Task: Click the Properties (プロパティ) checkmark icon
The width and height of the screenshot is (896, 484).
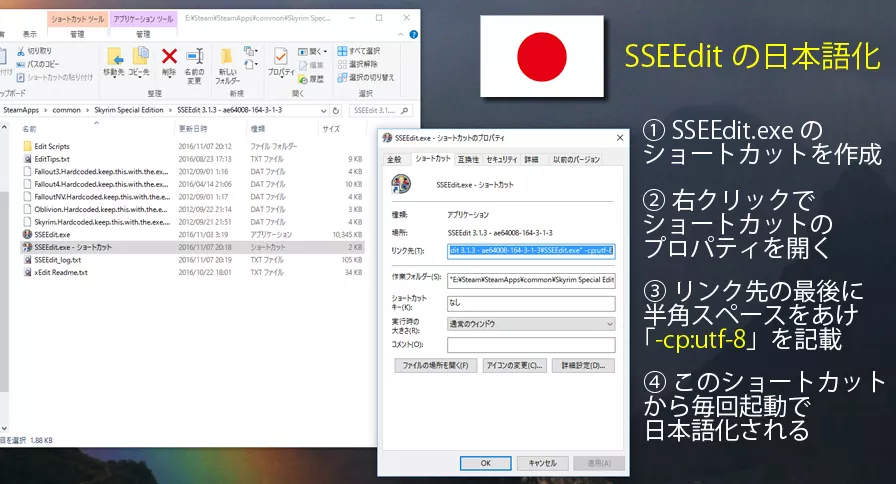Action: (x=280, y=56)
